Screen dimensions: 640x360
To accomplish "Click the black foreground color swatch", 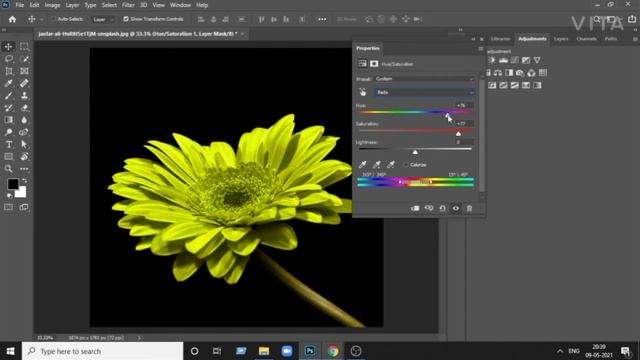I will tap(12, 184).
